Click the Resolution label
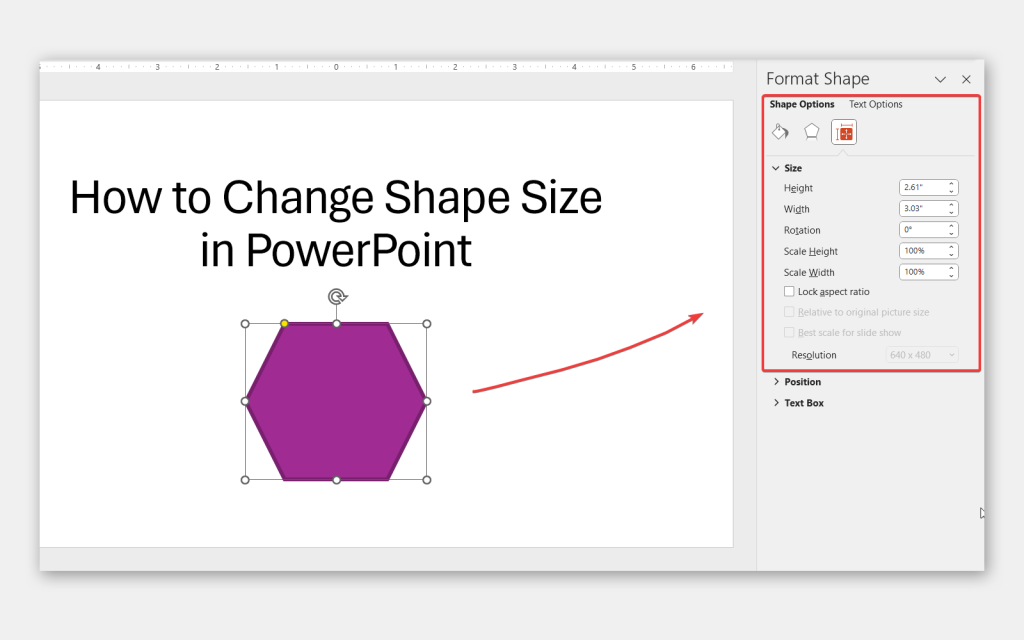The height and width of the screenshot is (640, 1024). (x=814, y=355)
